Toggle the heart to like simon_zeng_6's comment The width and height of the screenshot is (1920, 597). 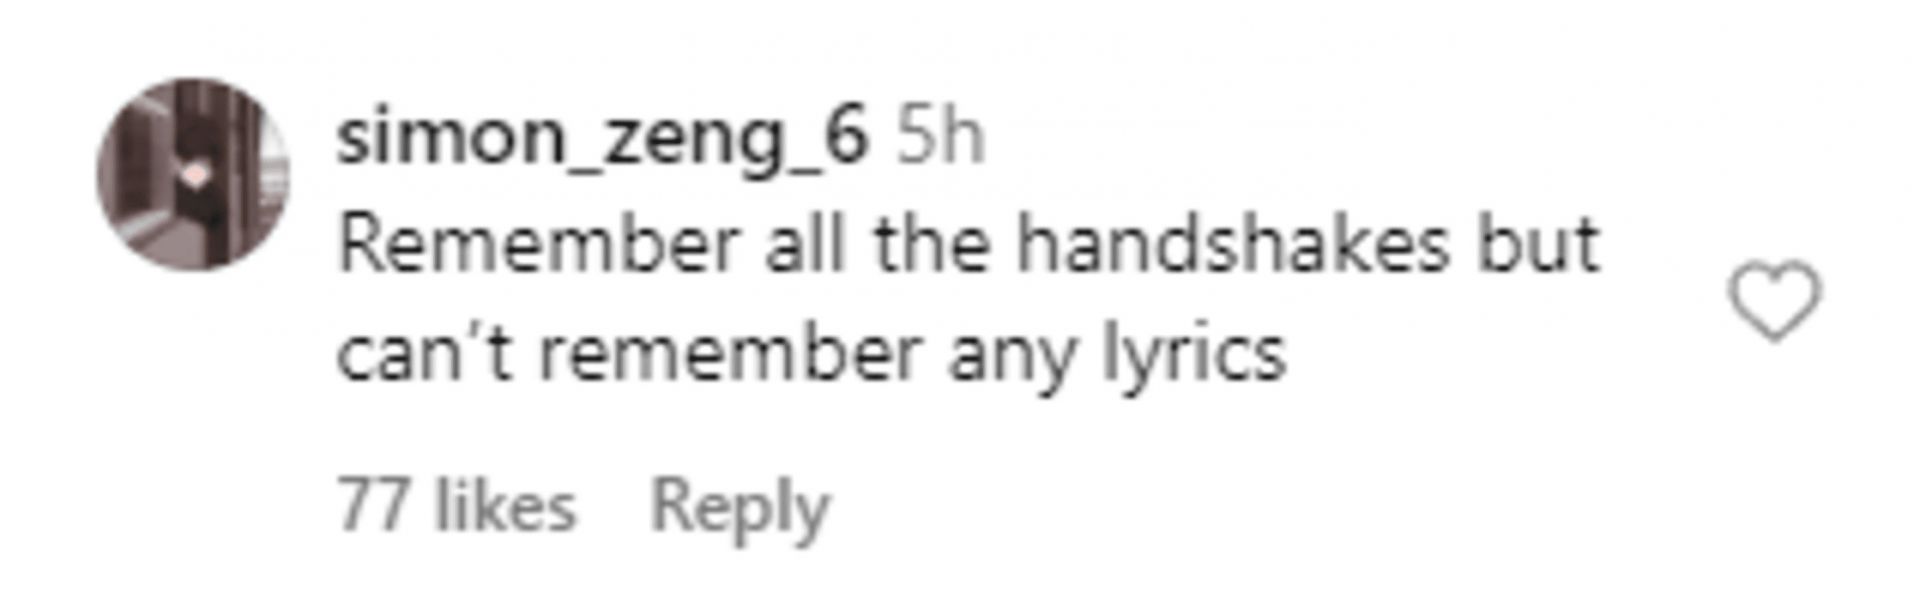1775,300
